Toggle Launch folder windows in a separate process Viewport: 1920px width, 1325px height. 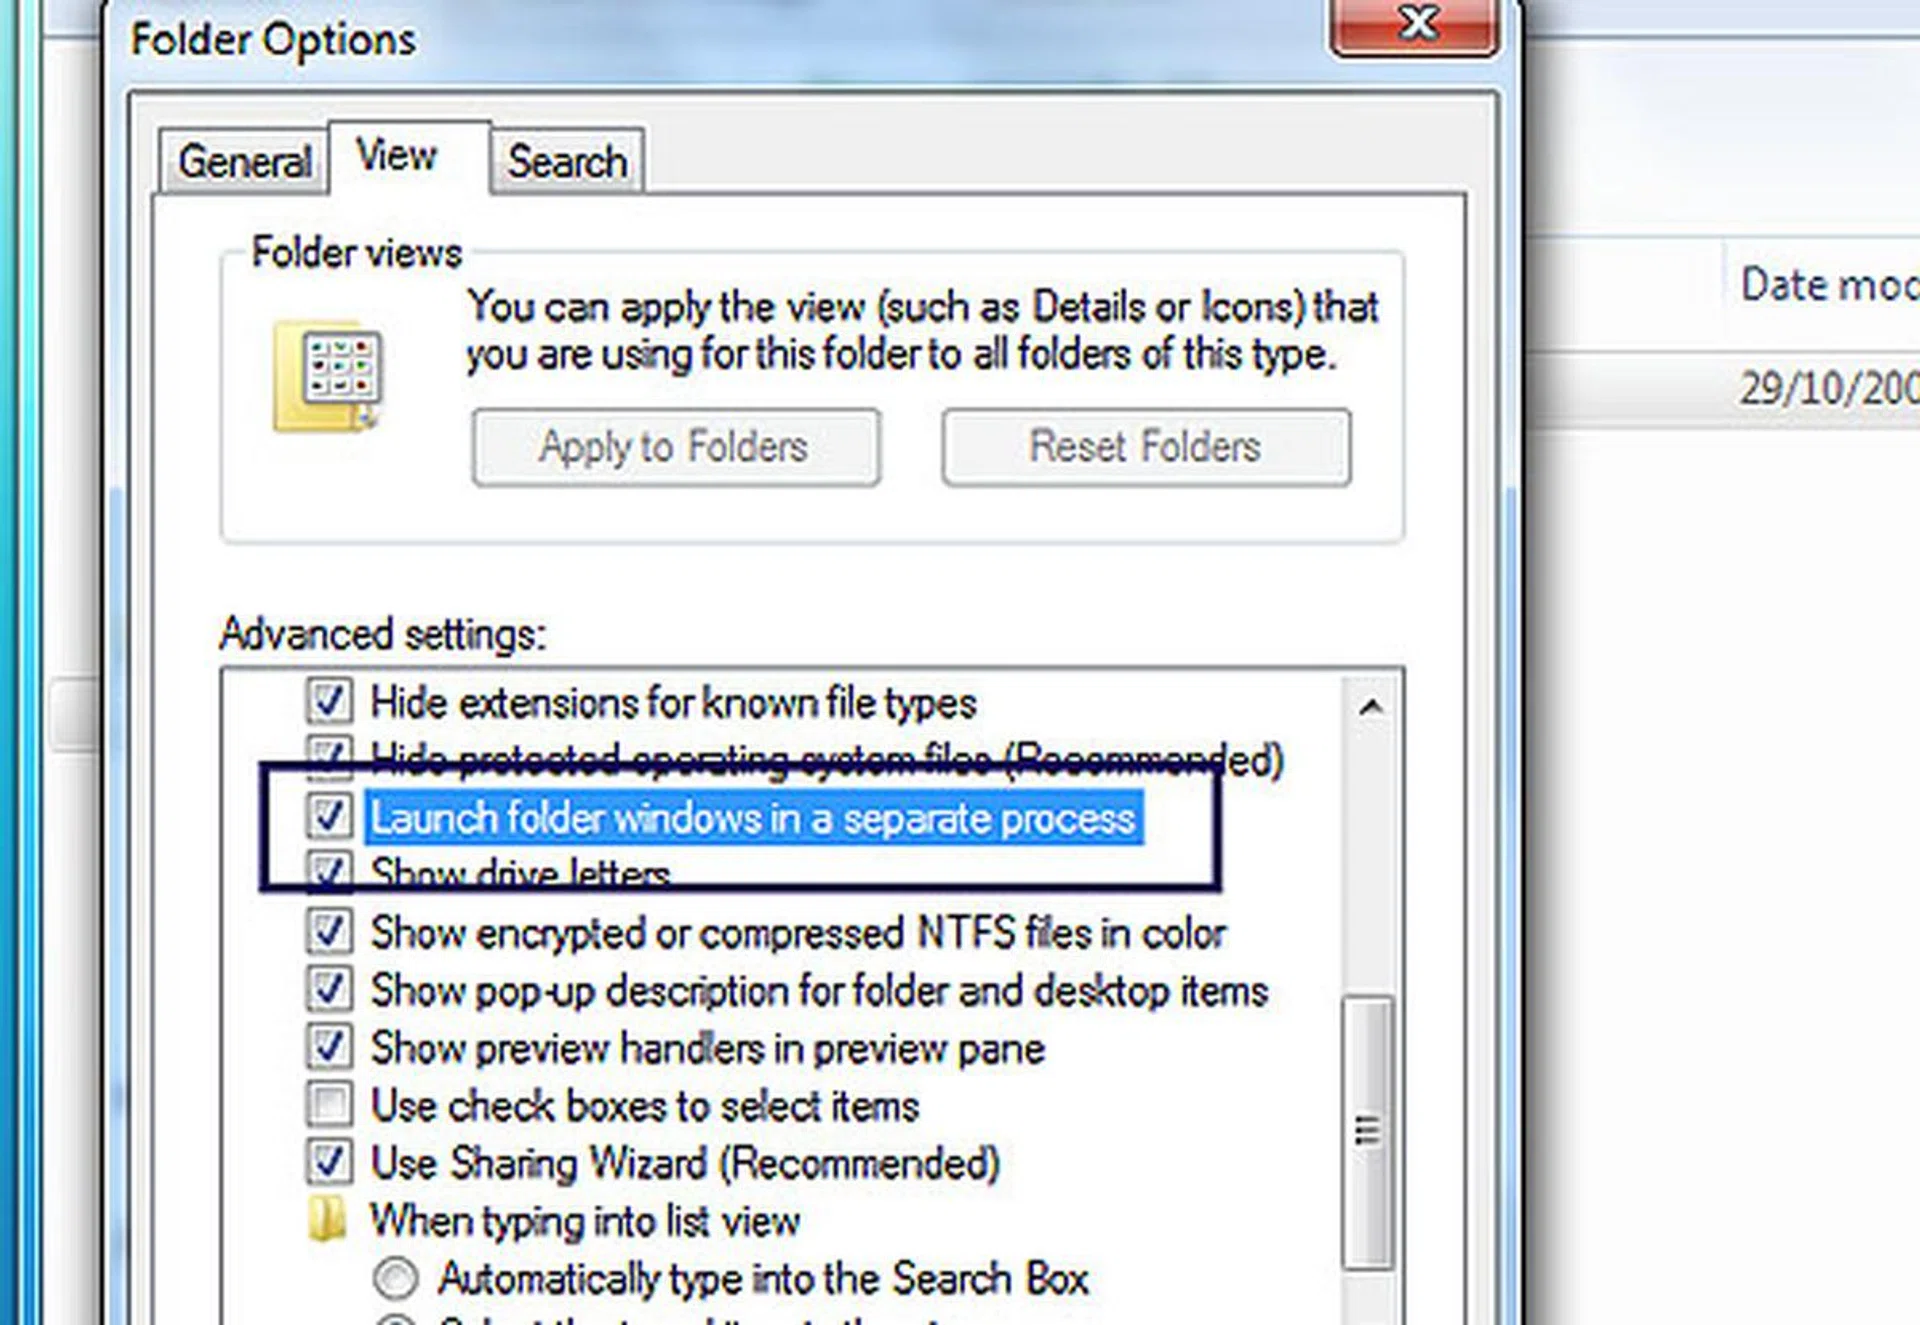[329, 817]
